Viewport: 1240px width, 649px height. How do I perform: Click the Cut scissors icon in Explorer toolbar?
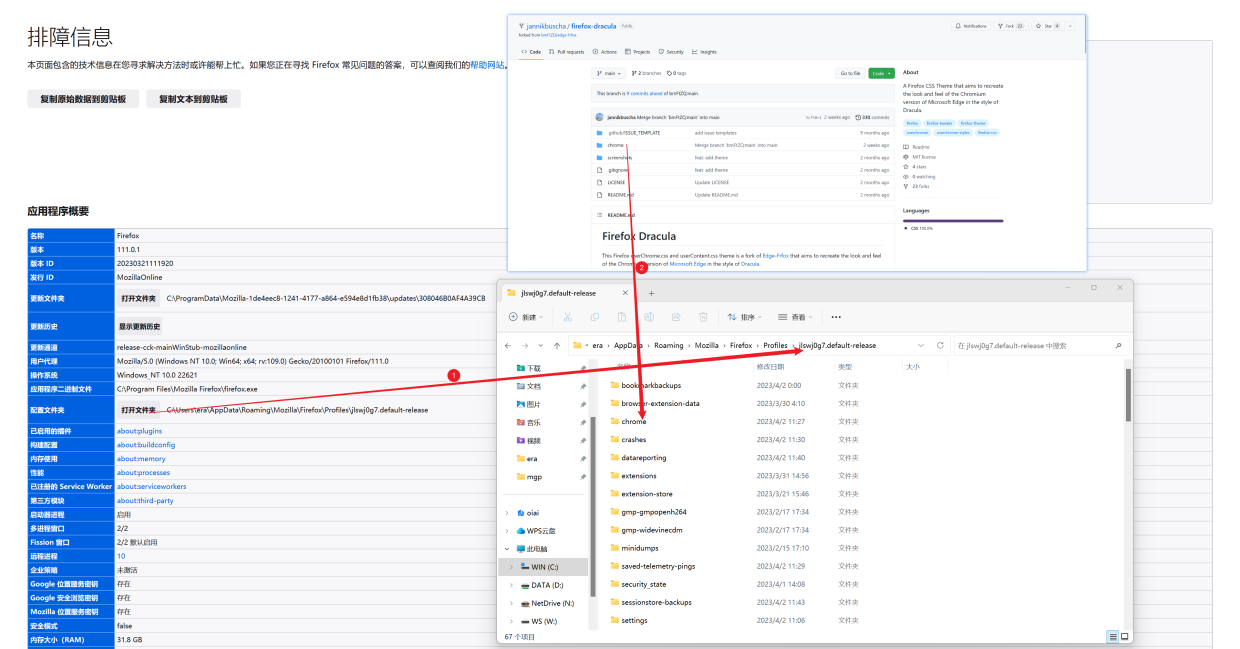567,317
